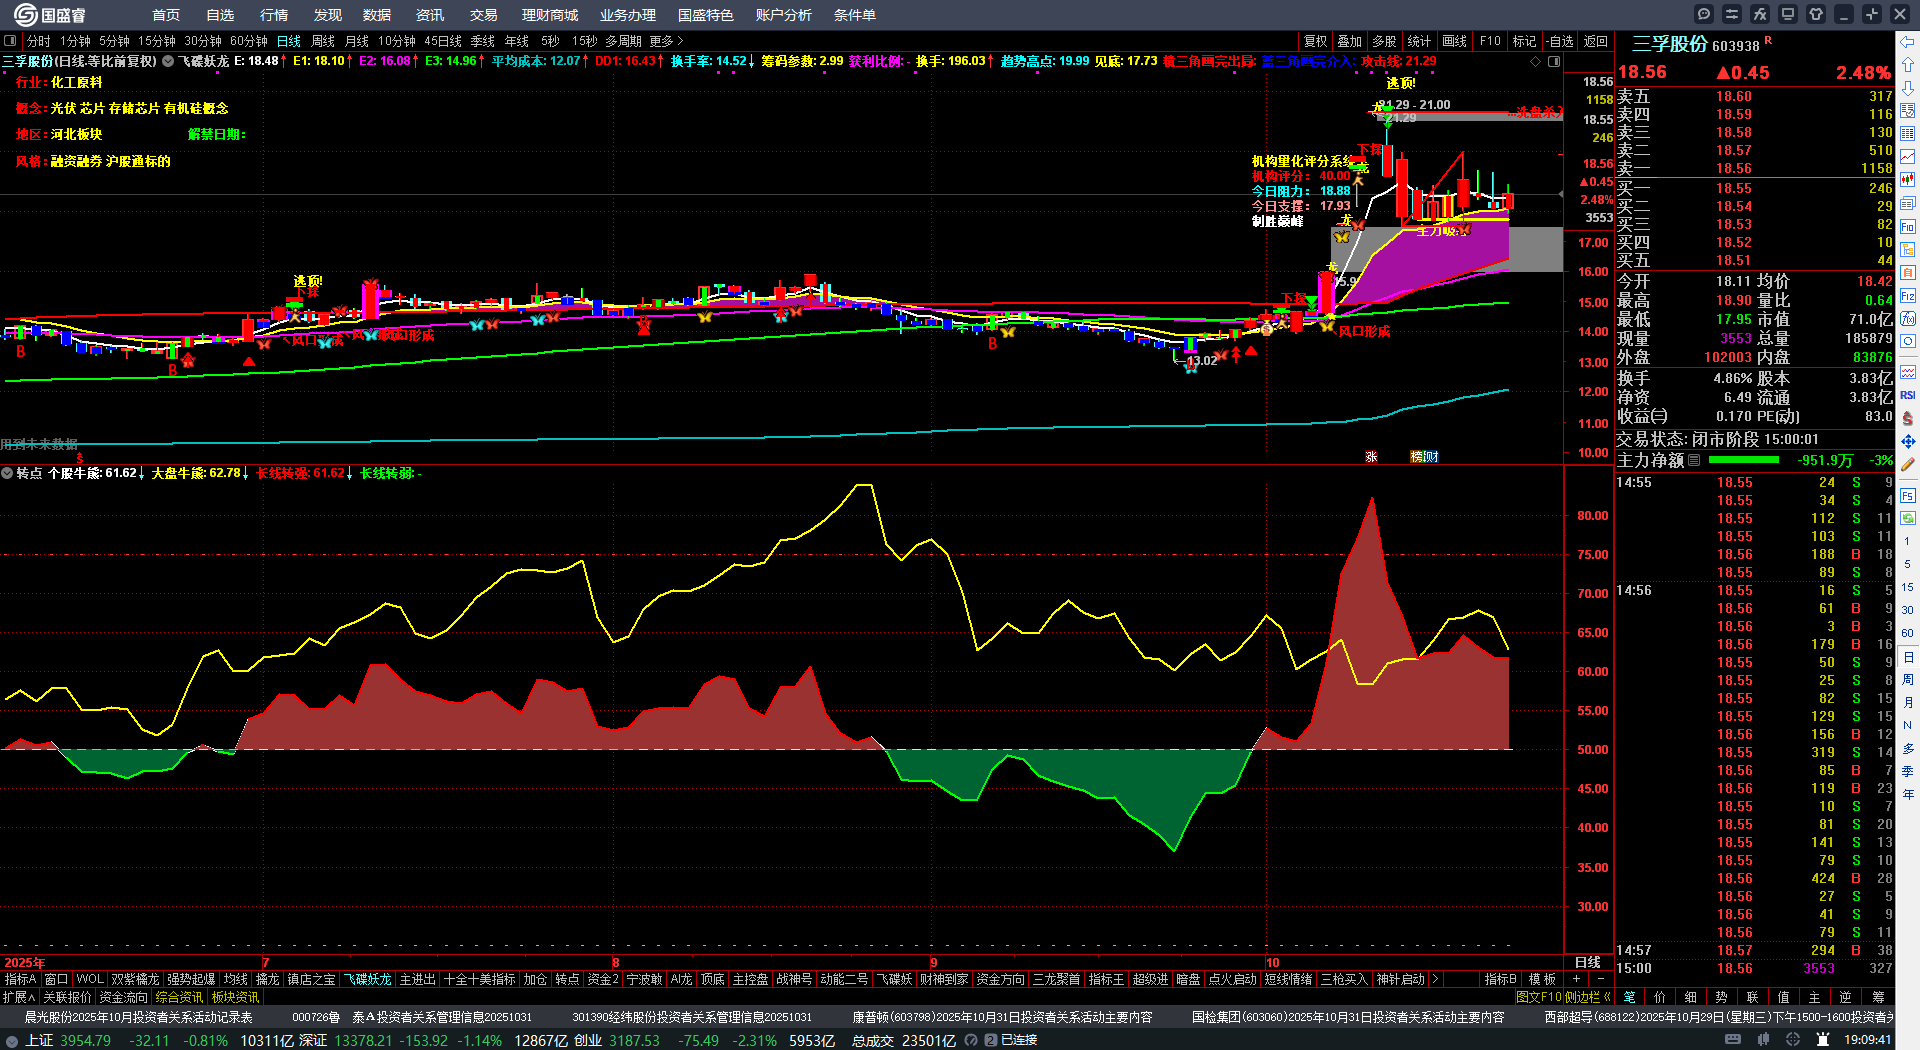Switch to the 5分钟 period

pos(114,41)
